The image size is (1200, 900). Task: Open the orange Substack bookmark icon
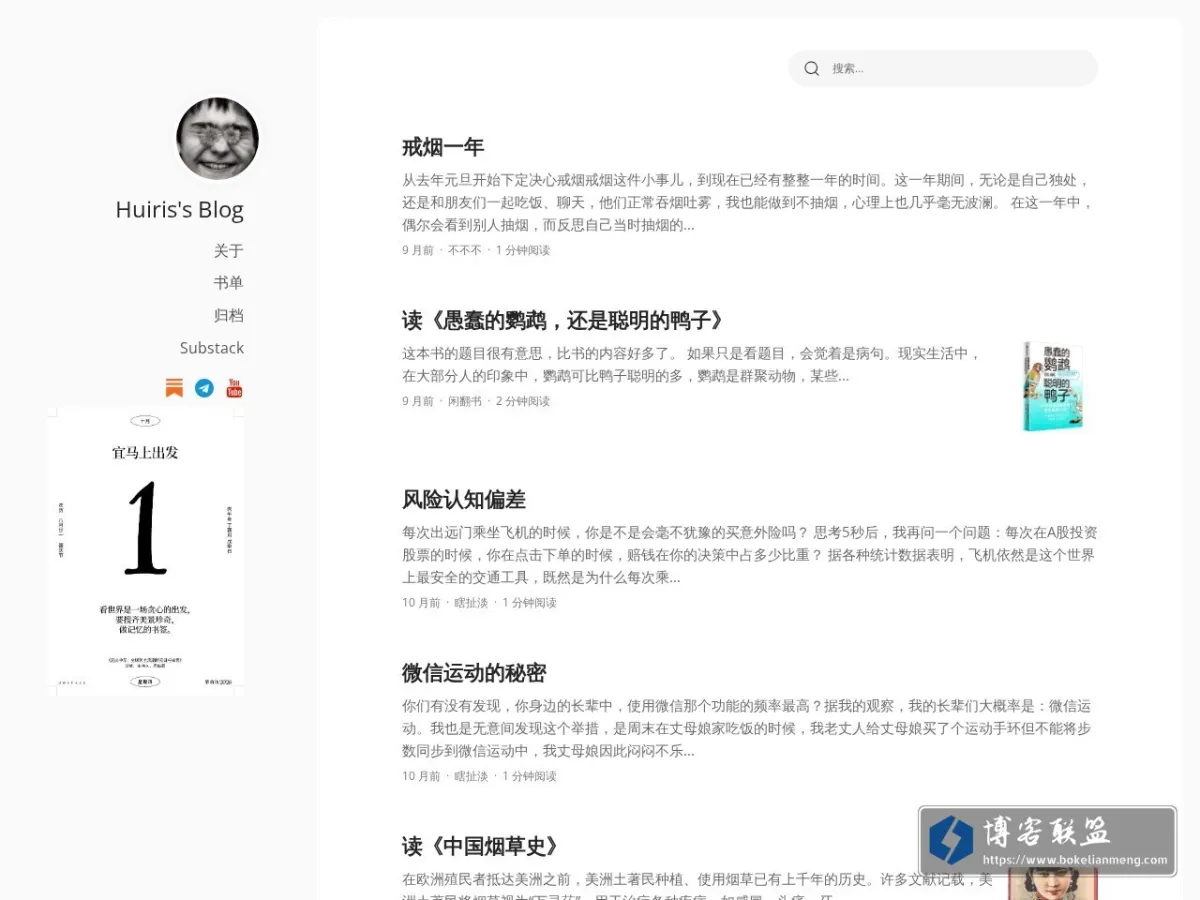point(174,388)
